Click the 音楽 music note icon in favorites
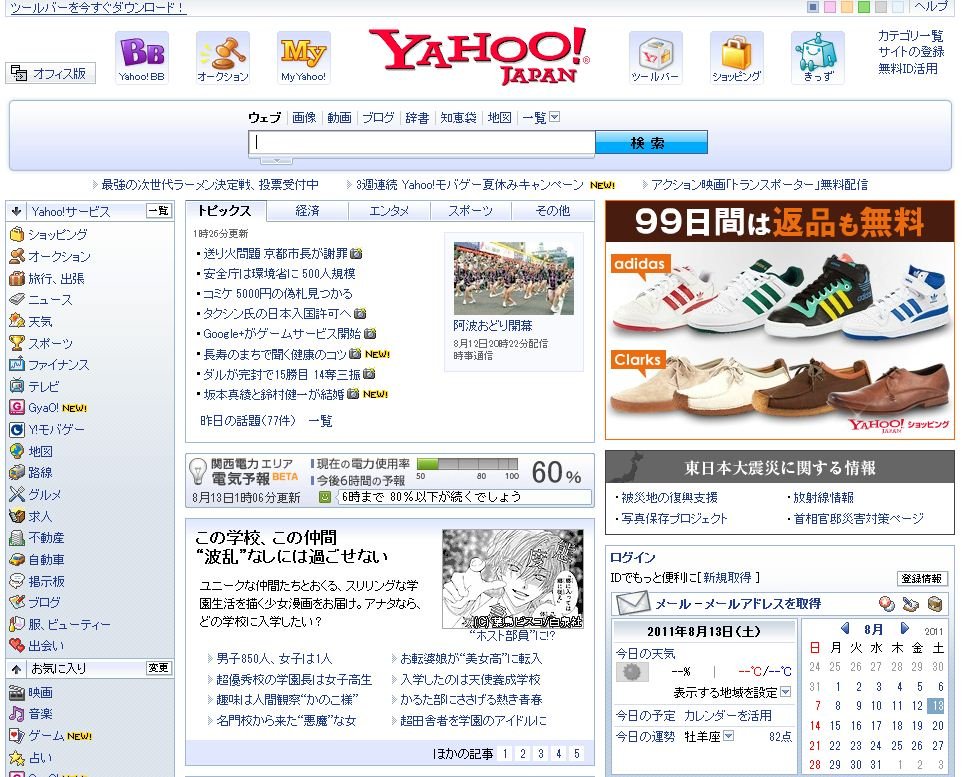The width and height of the screenshot is (962, 777). pos(17,714)
